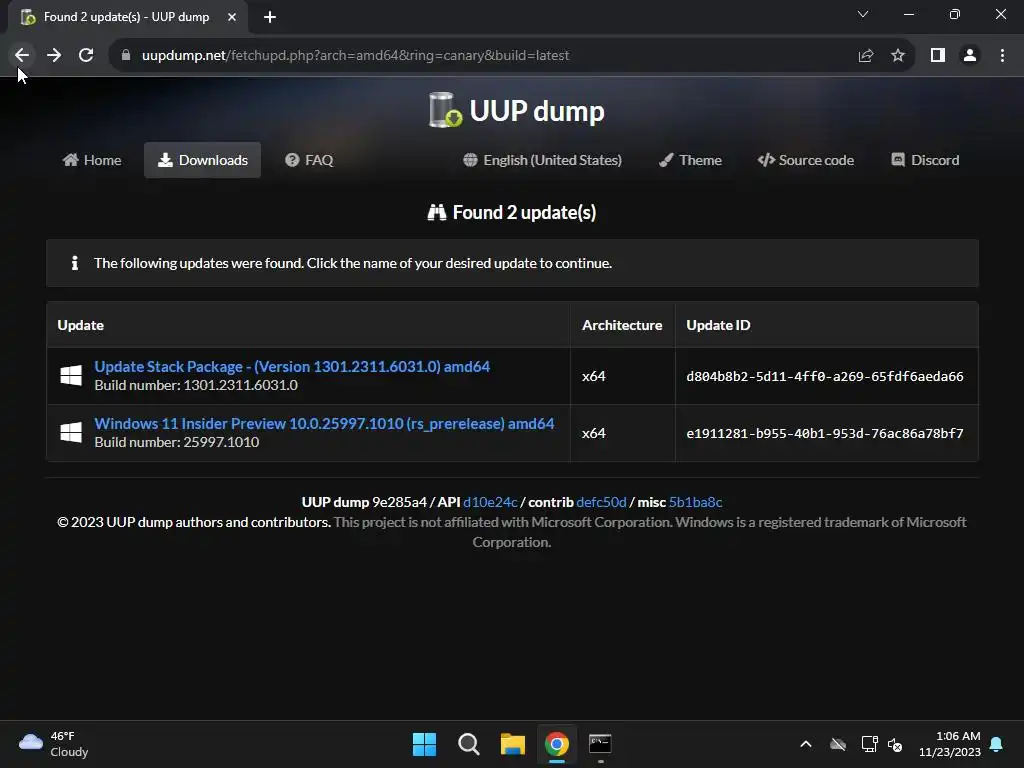Open the weather widget showing 46°F Cloudy
This screenshot has height=768, width=1024.
click(54, 744)
